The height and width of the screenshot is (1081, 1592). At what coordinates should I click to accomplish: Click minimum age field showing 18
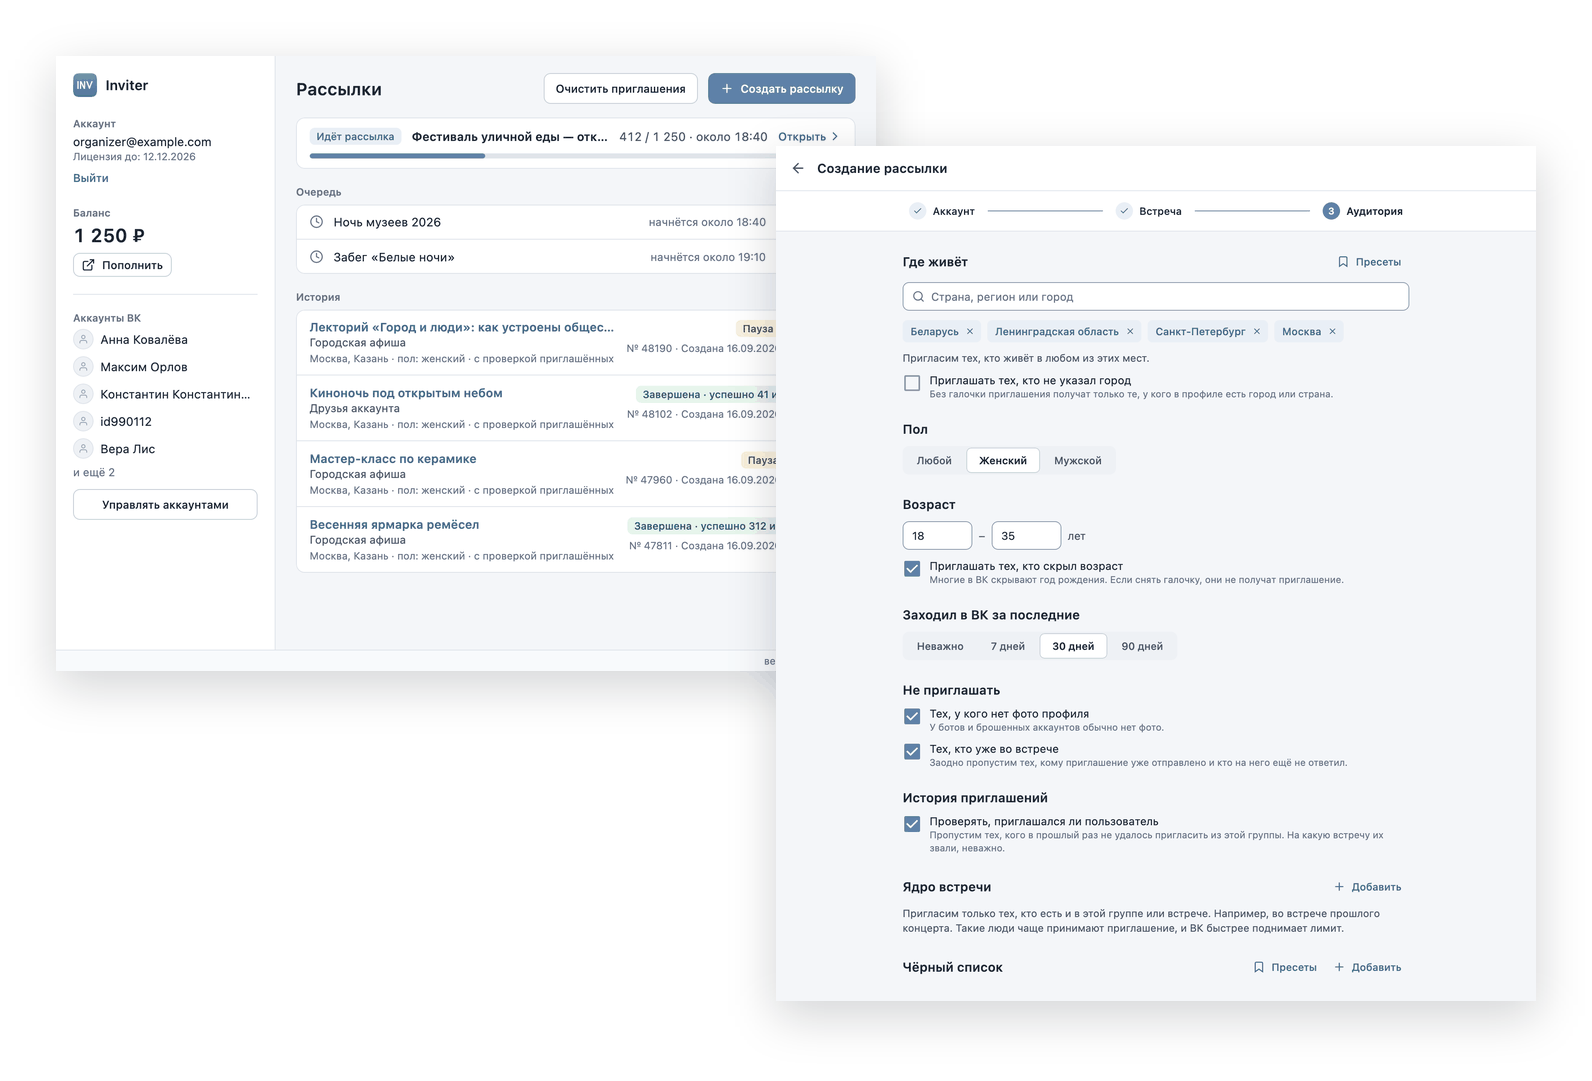937,536
